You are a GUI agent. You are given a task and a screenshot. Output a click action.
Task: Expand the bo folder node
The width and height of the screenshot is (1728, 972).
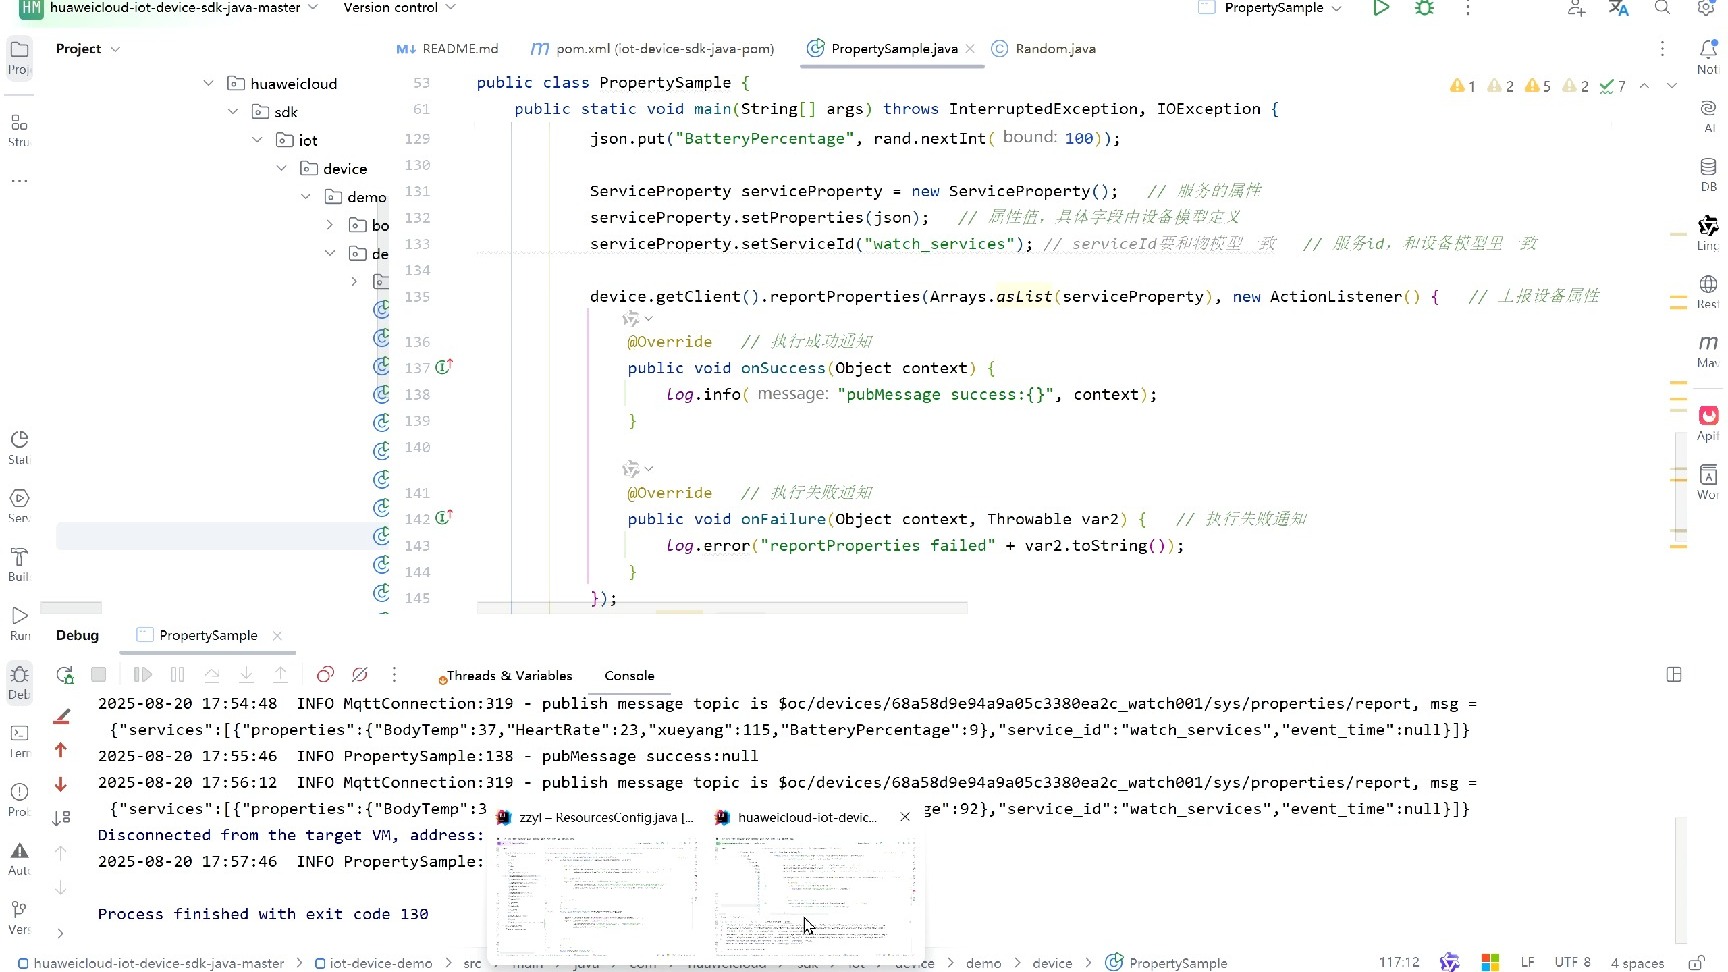tap(330, 225)
